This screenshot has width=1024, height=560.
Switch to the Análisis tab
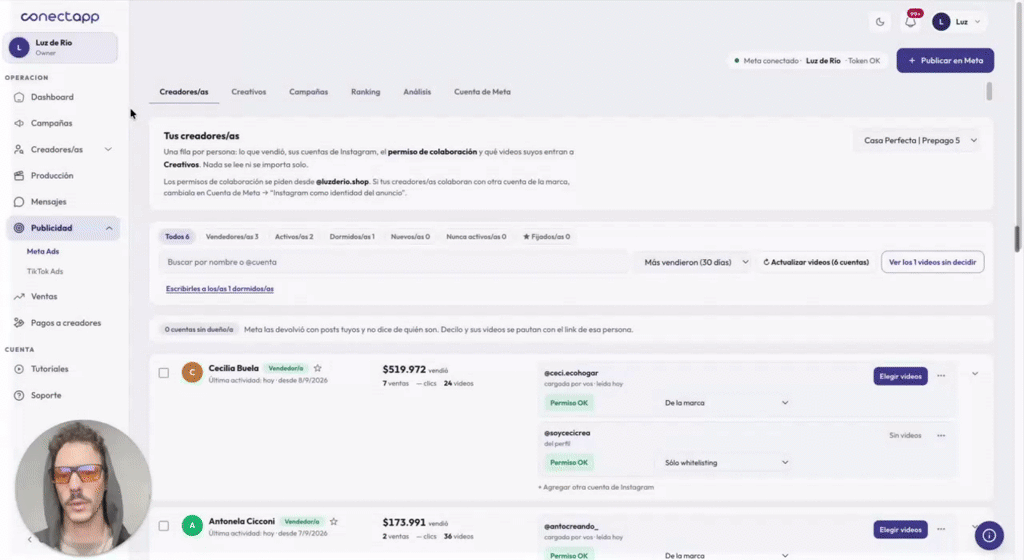coord(417,92)
